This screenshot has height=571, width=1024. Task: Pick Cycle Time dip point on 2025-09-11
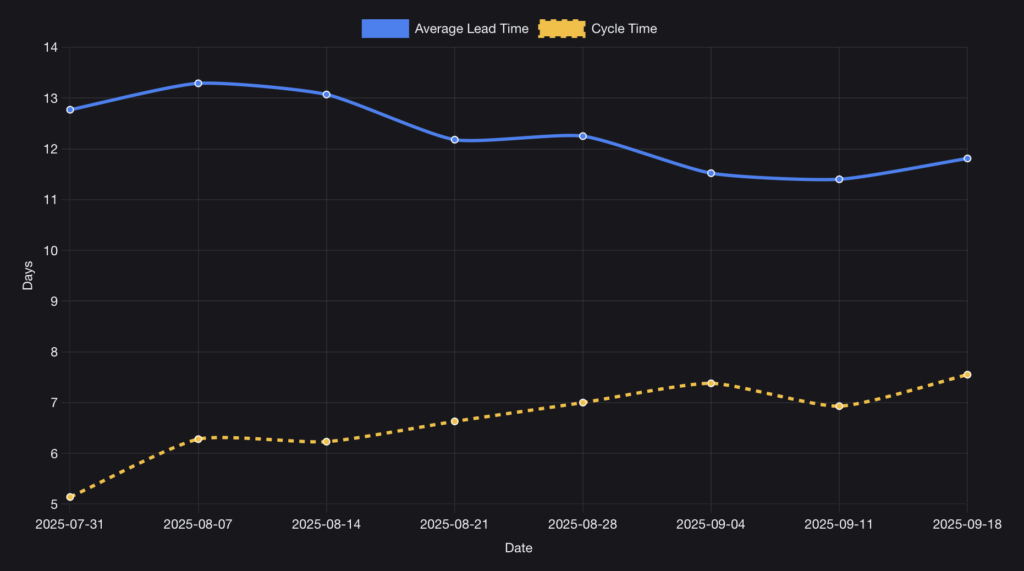click(x=839, y=406)
